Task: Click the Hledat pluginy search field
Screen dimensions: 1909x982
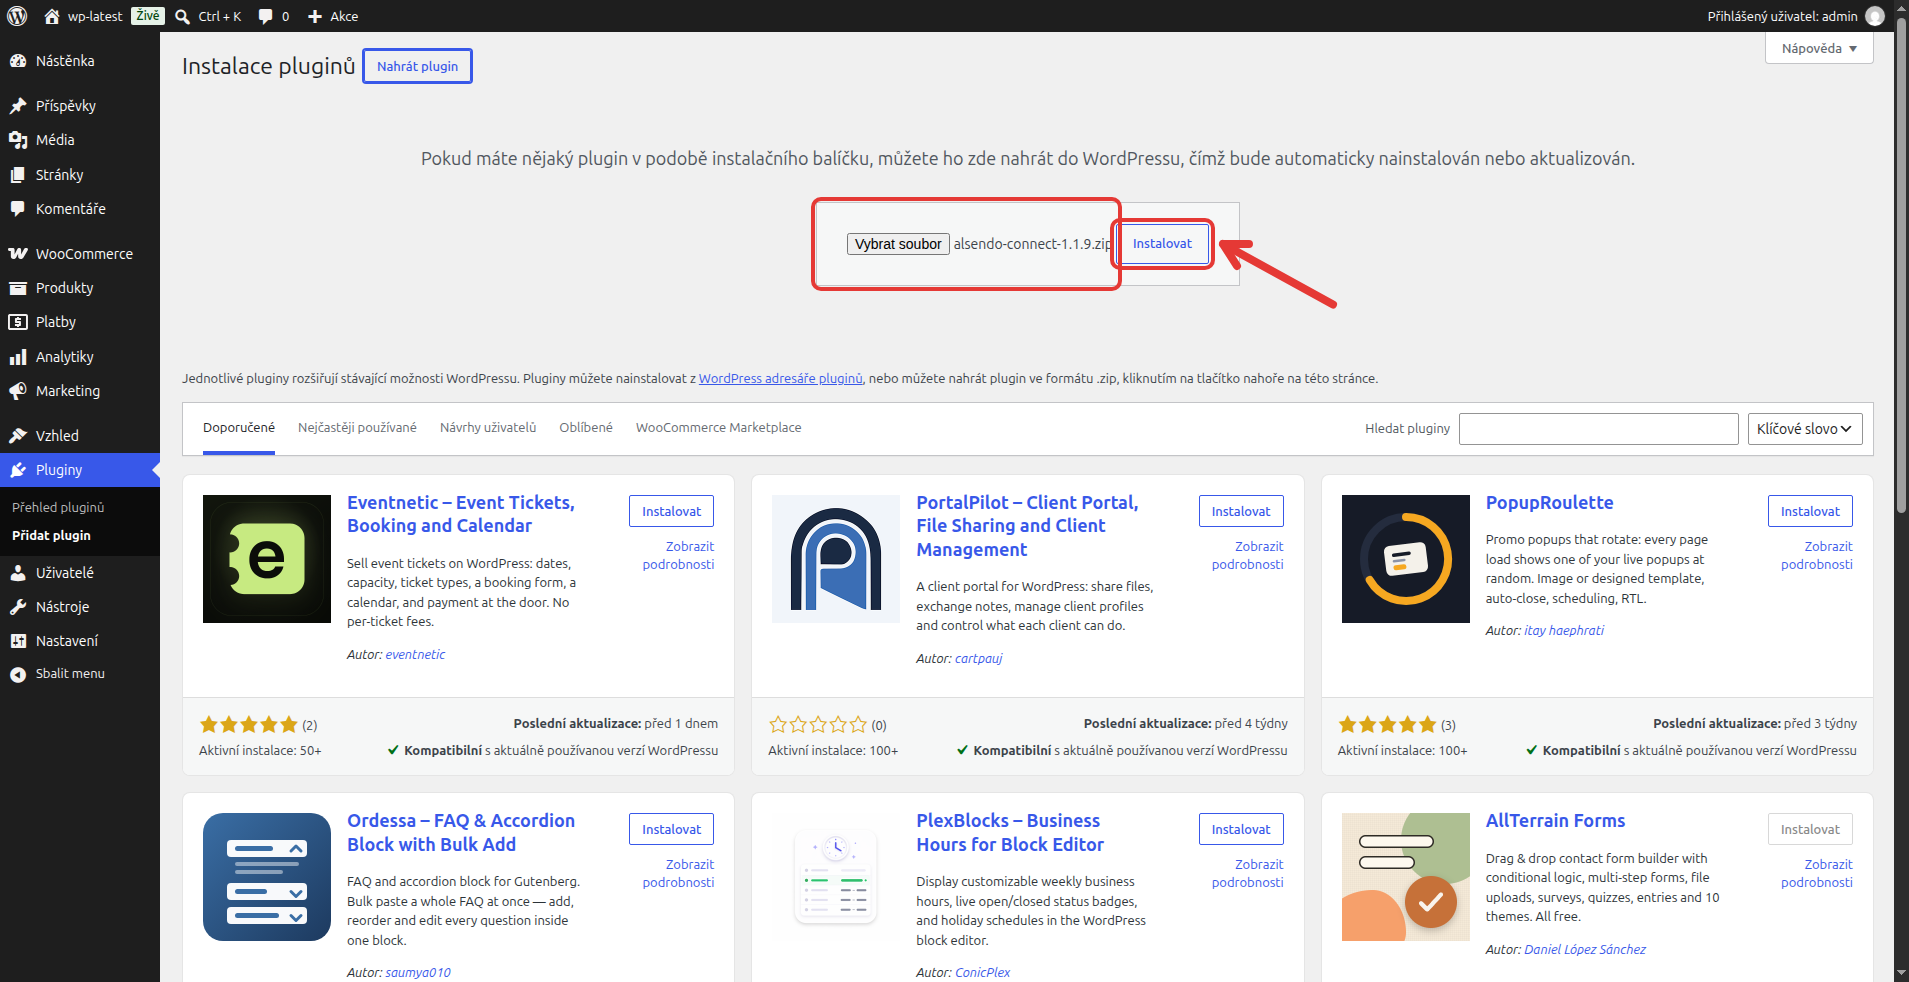Action: point(1598,429)
